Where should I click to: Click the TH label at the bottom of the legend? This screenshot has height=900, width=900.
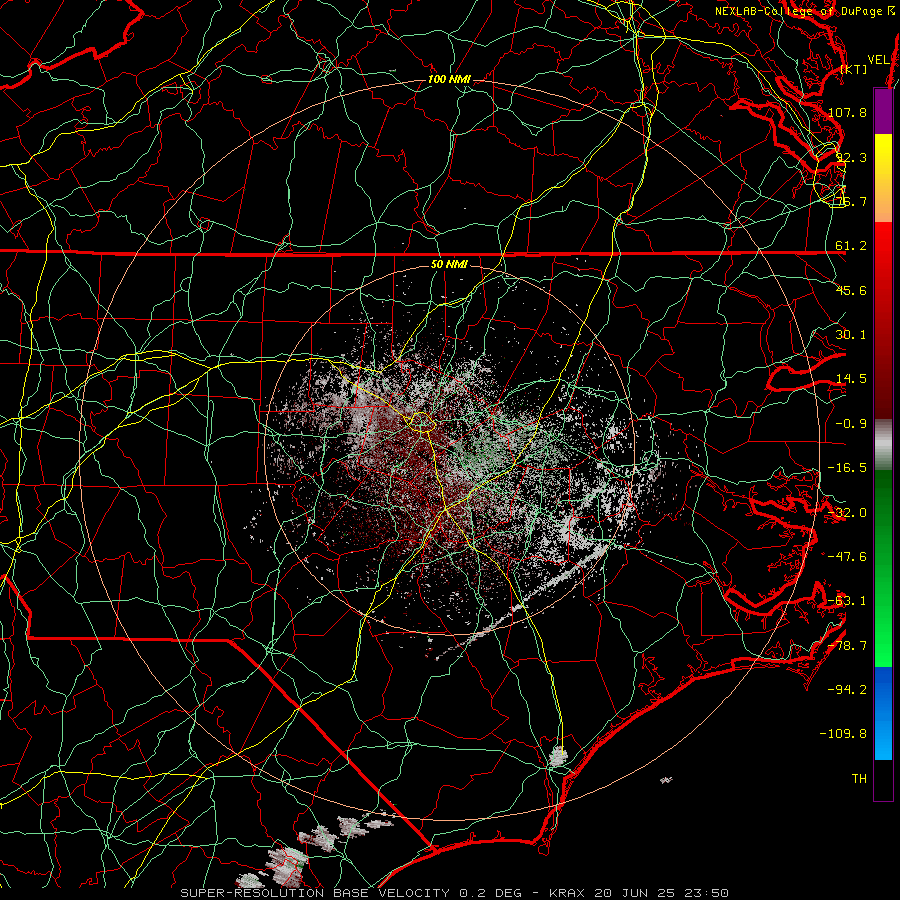(x=859, y=779)
